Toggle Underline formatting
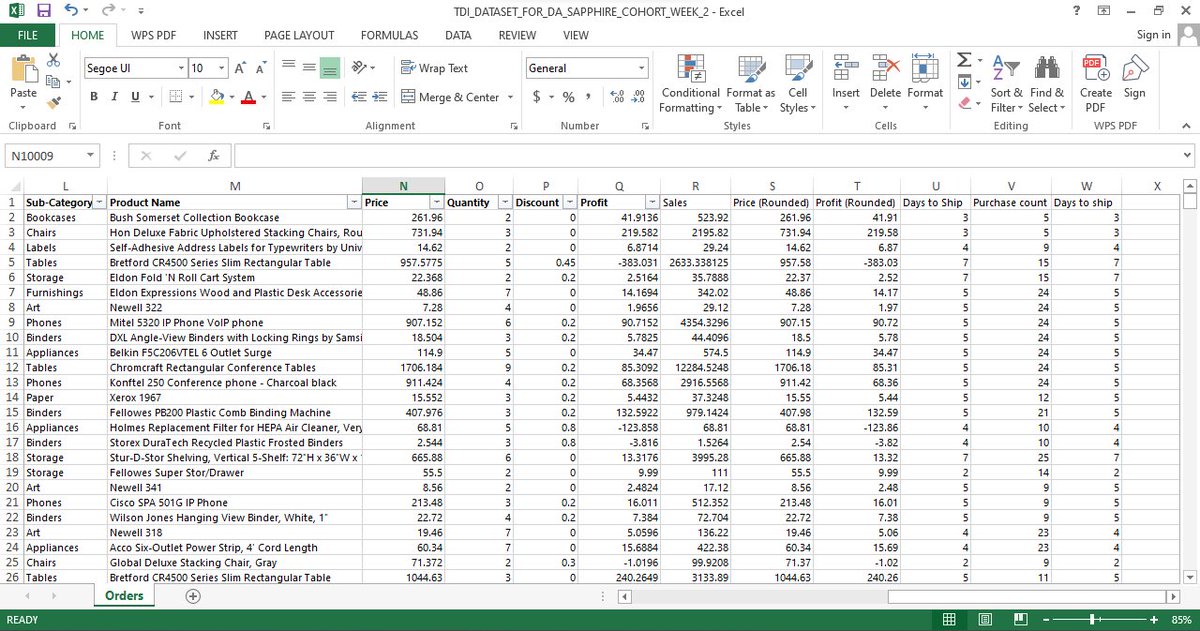The width and height of the screenshot is (1200, 631). point(134,97)
